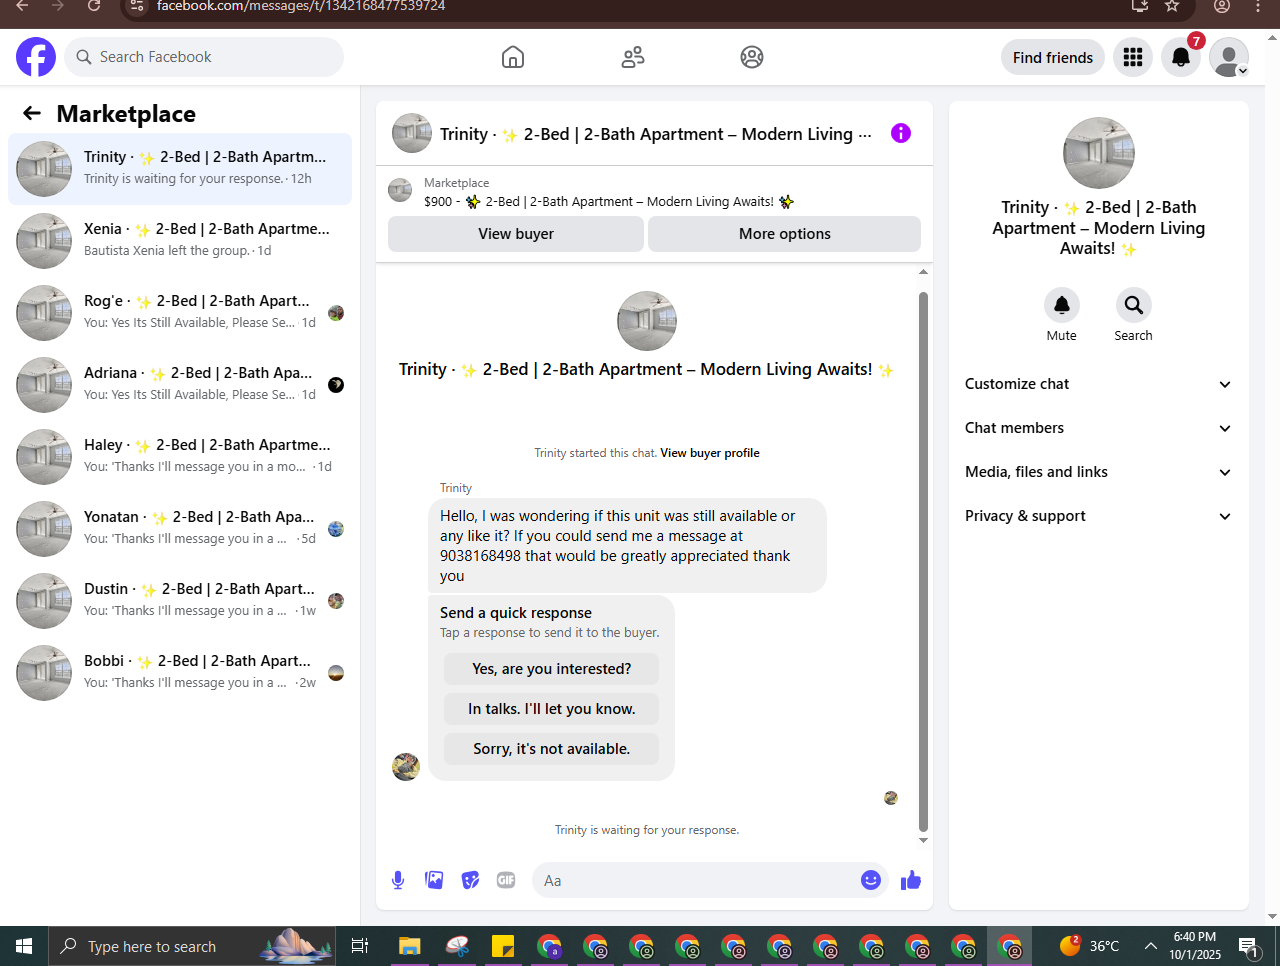
Task: Open the Groups icon in top navigation
Action: click(752, 57)
